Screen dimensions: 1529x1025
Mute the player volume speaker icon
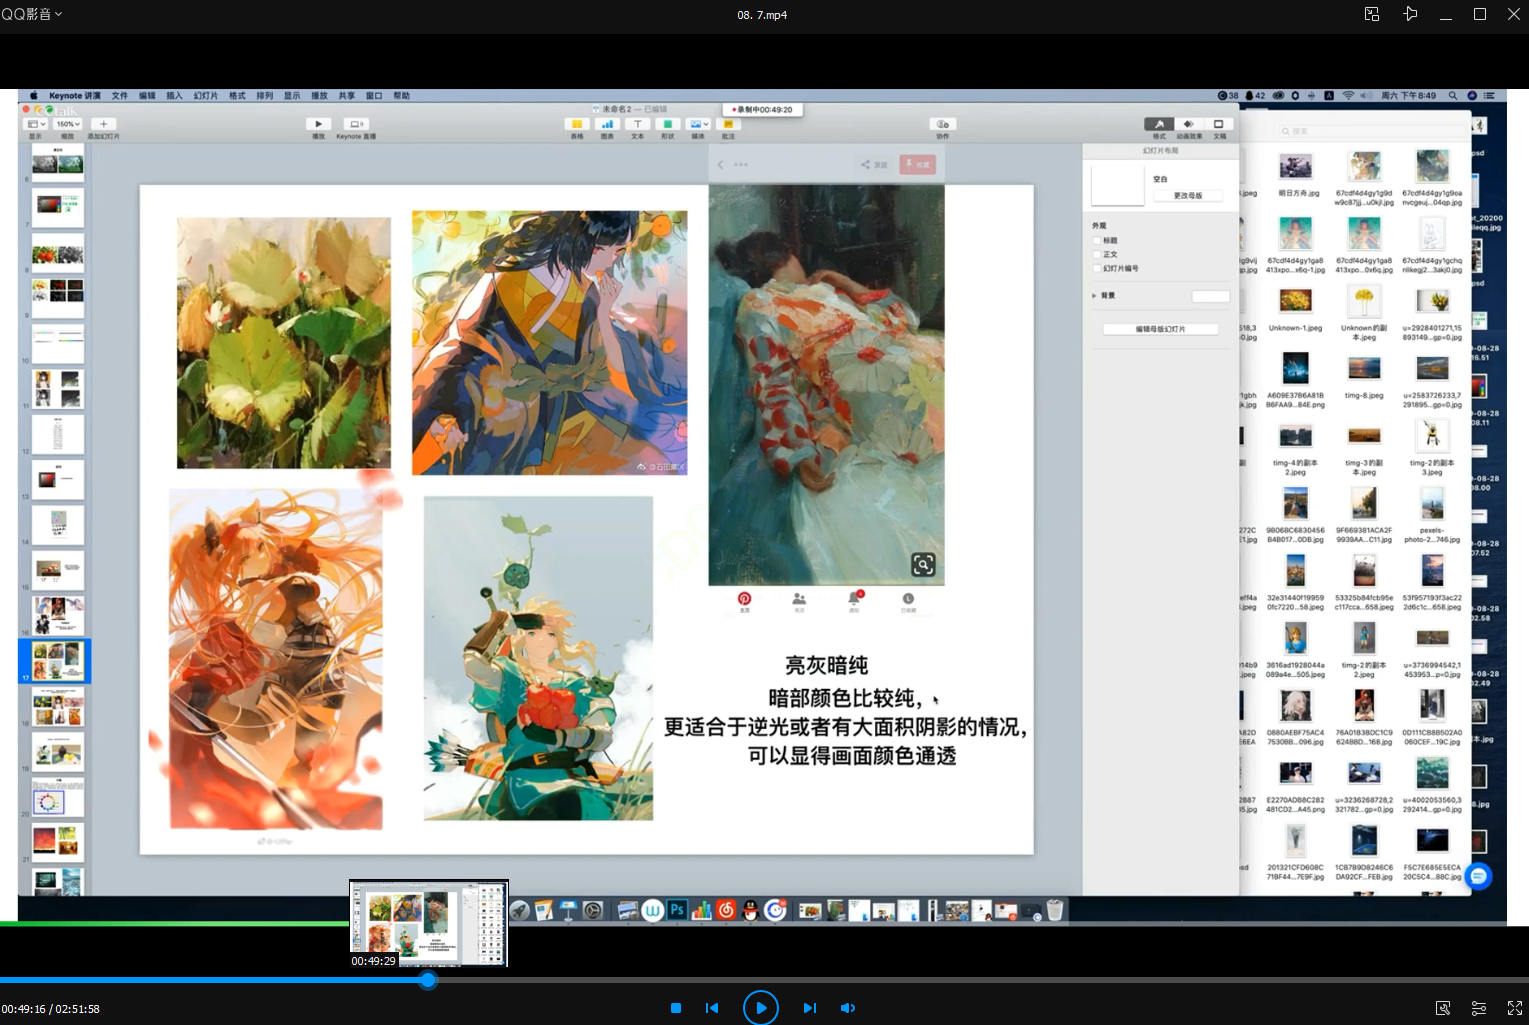click(848, 1008)
